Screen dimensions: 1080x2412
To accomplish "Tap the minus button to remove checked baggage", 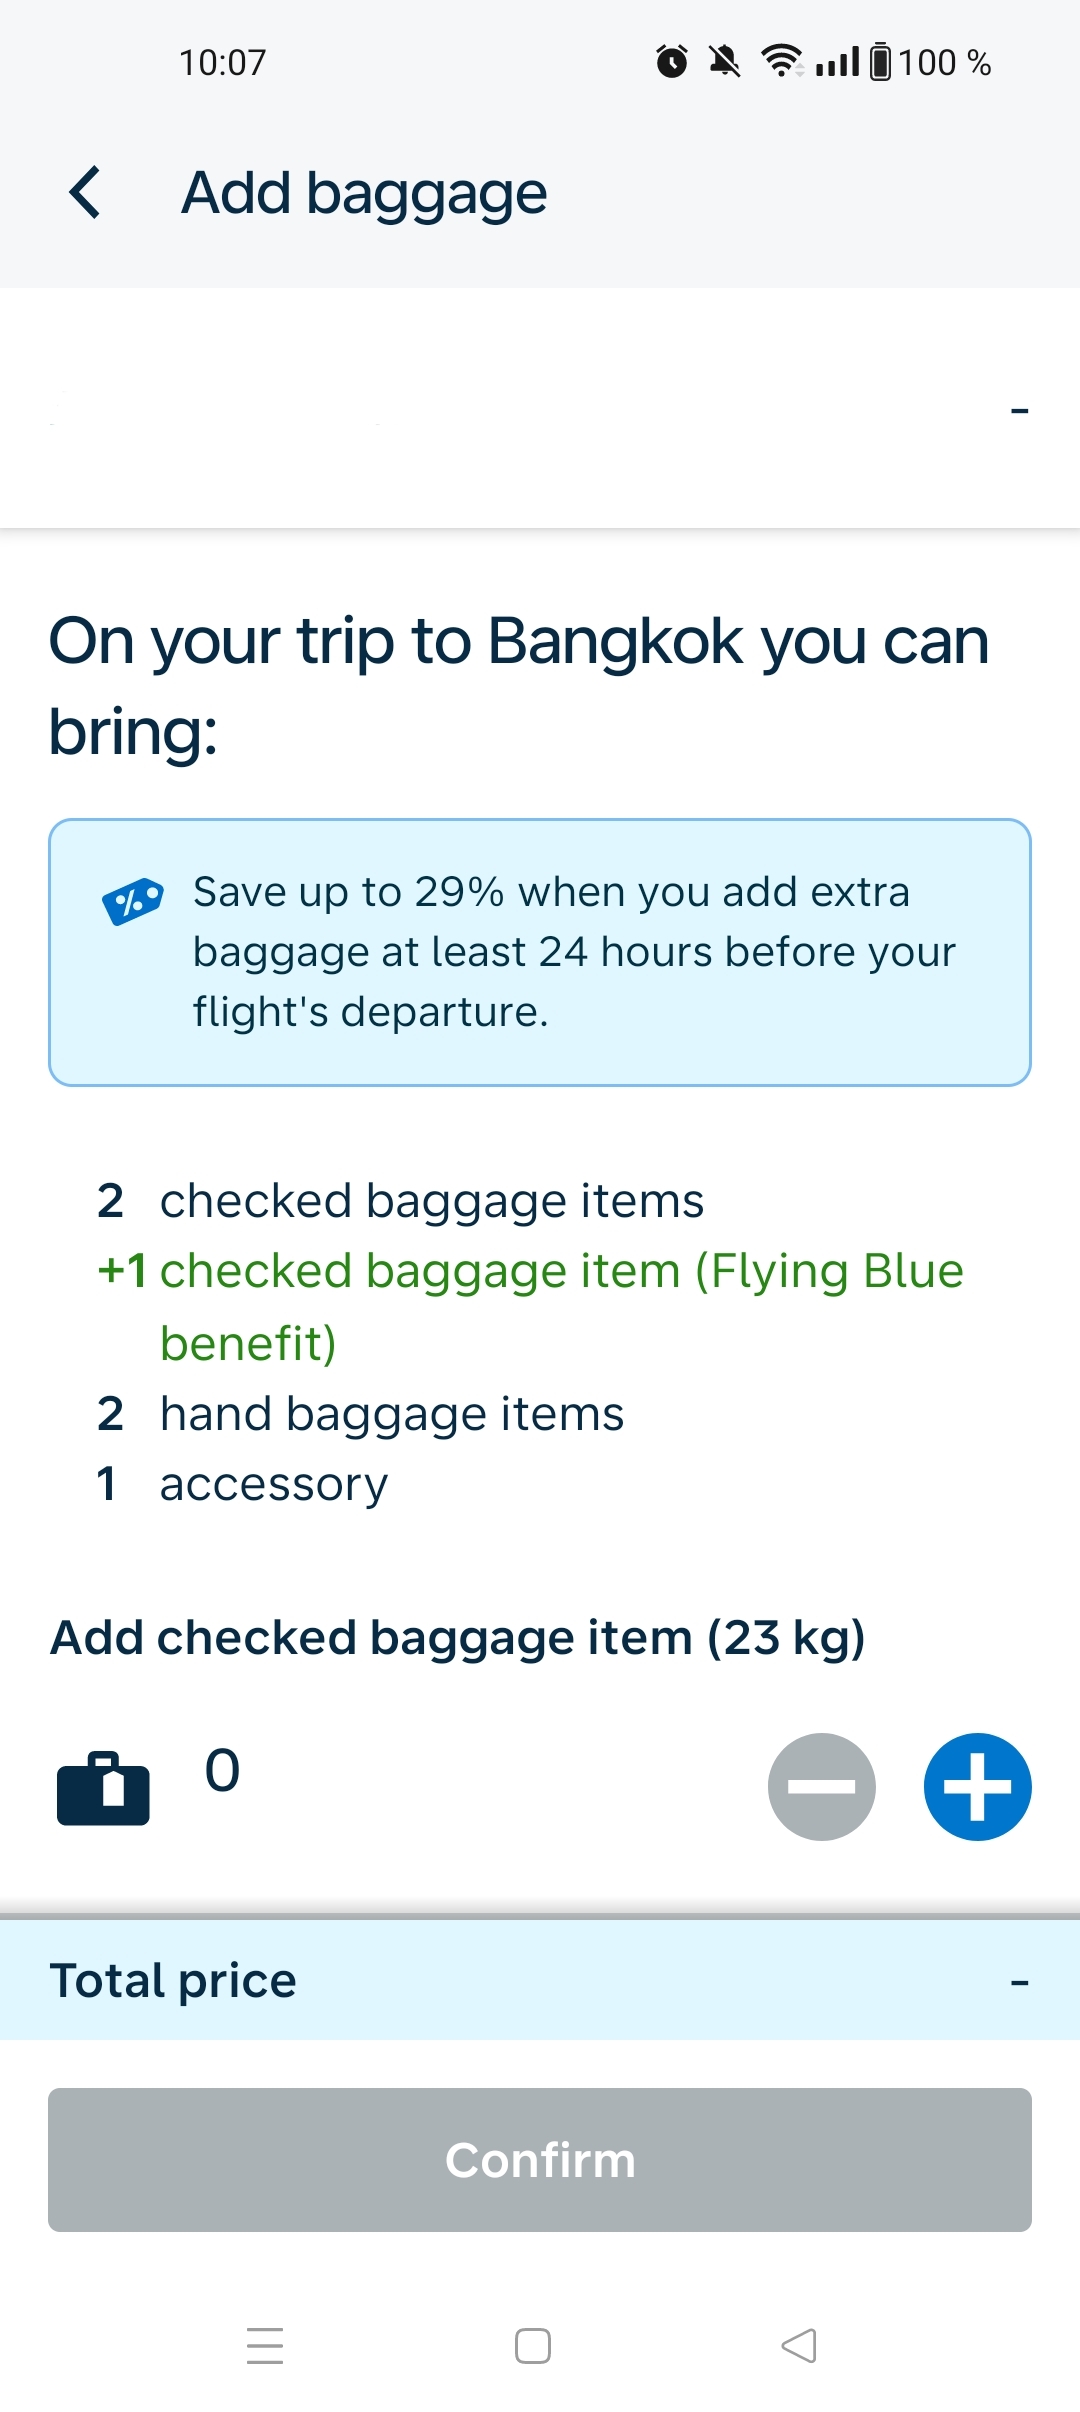I will (821, 1786).
